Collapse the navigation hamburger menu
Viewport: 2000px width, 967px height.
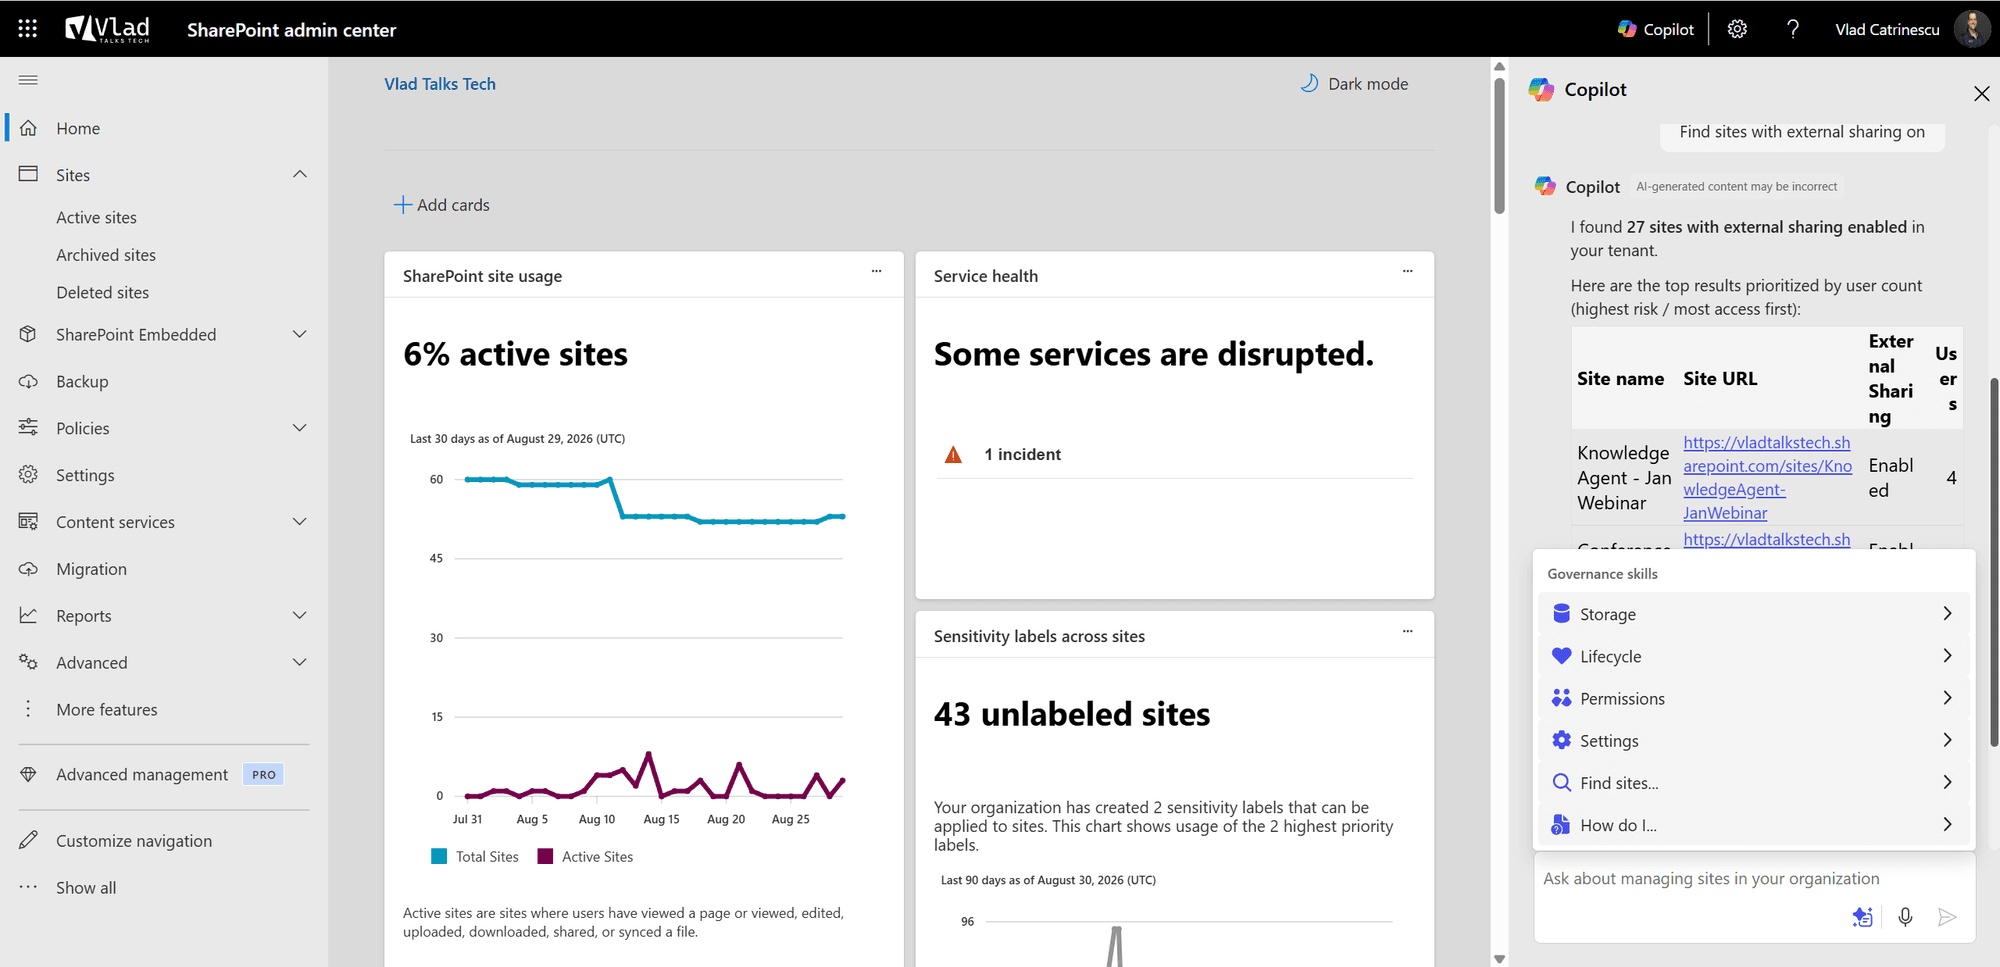[x=28, y=80]
